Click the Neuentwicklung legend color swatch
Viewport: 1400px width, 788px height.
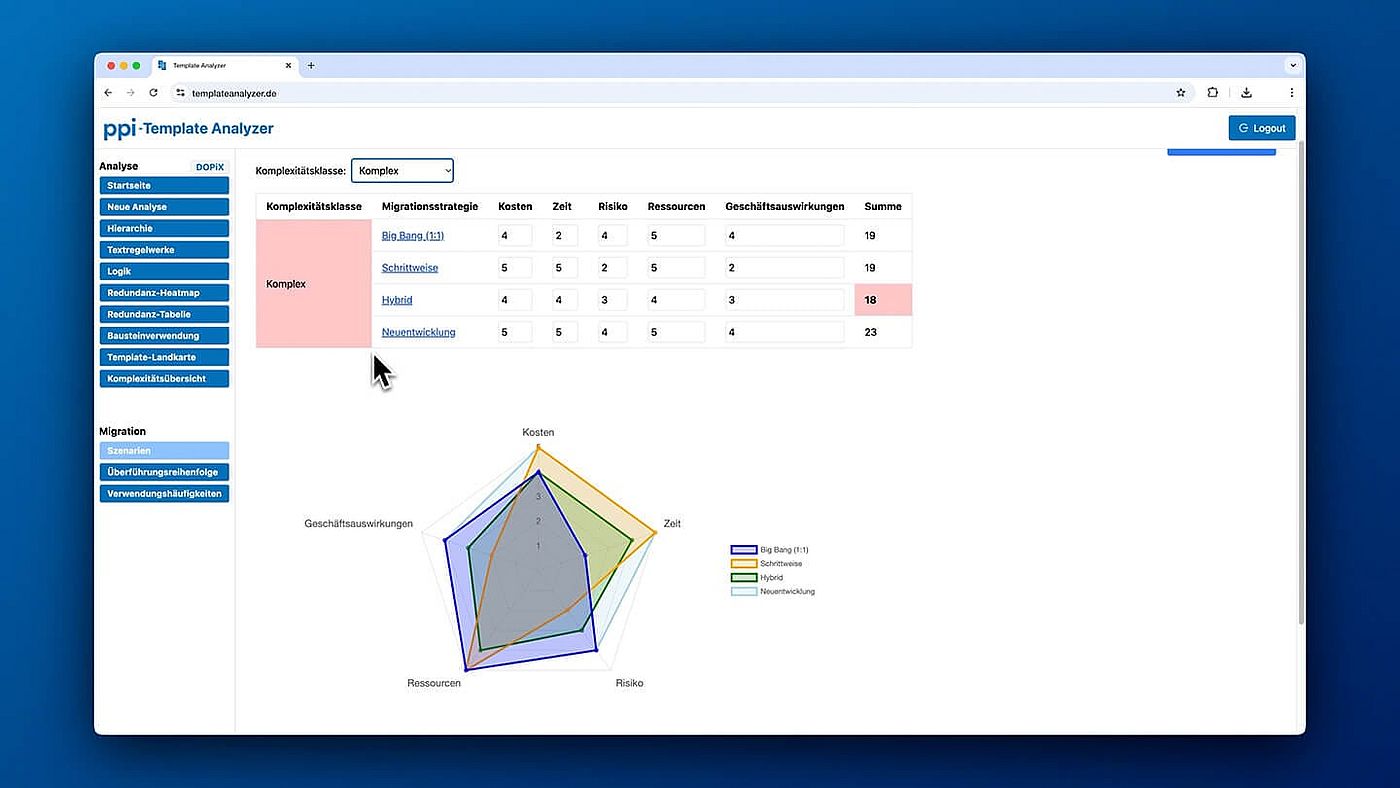tap(743, 592)
